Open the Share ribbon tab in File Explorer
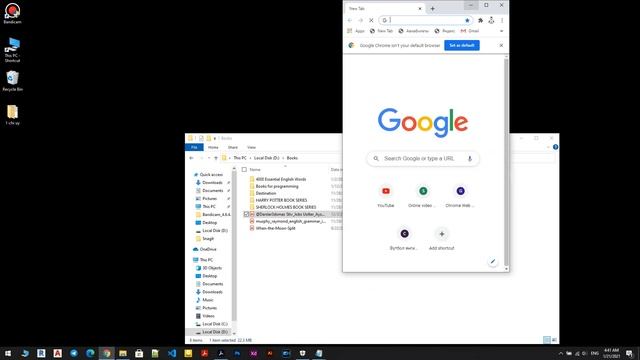 pos(233,147)
